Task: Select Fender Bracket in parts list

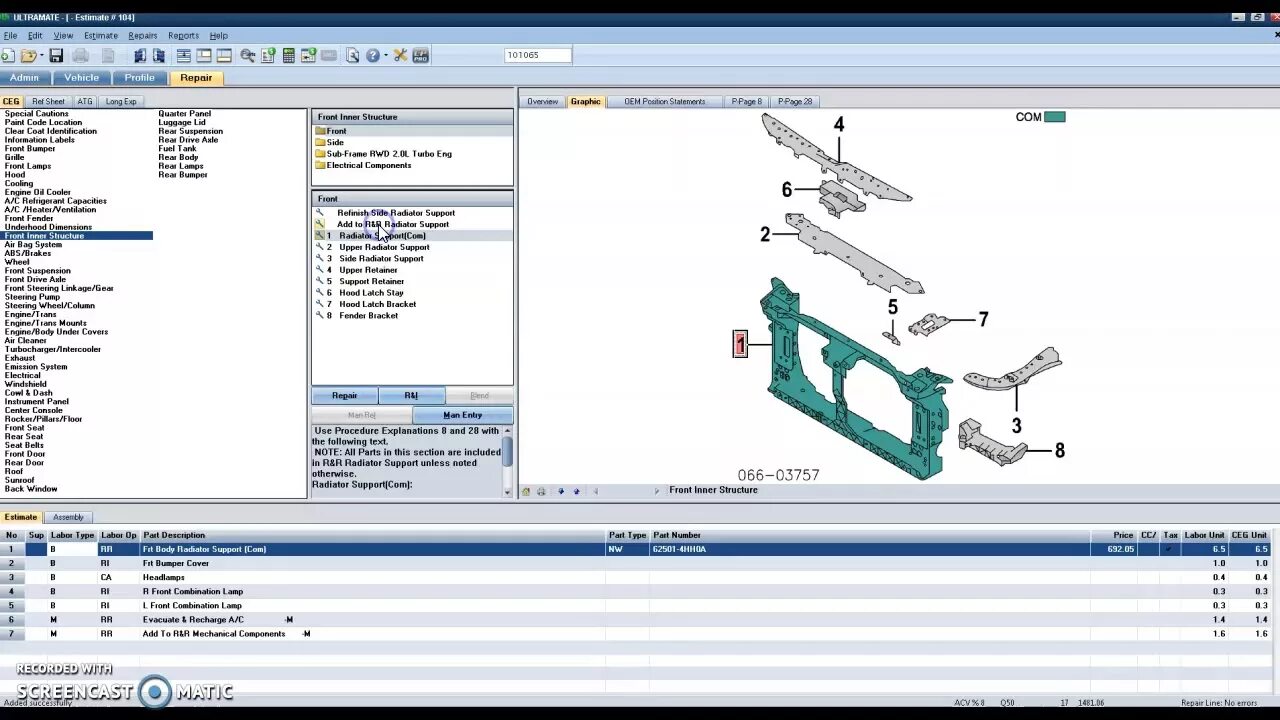Action: coord(368,316)
